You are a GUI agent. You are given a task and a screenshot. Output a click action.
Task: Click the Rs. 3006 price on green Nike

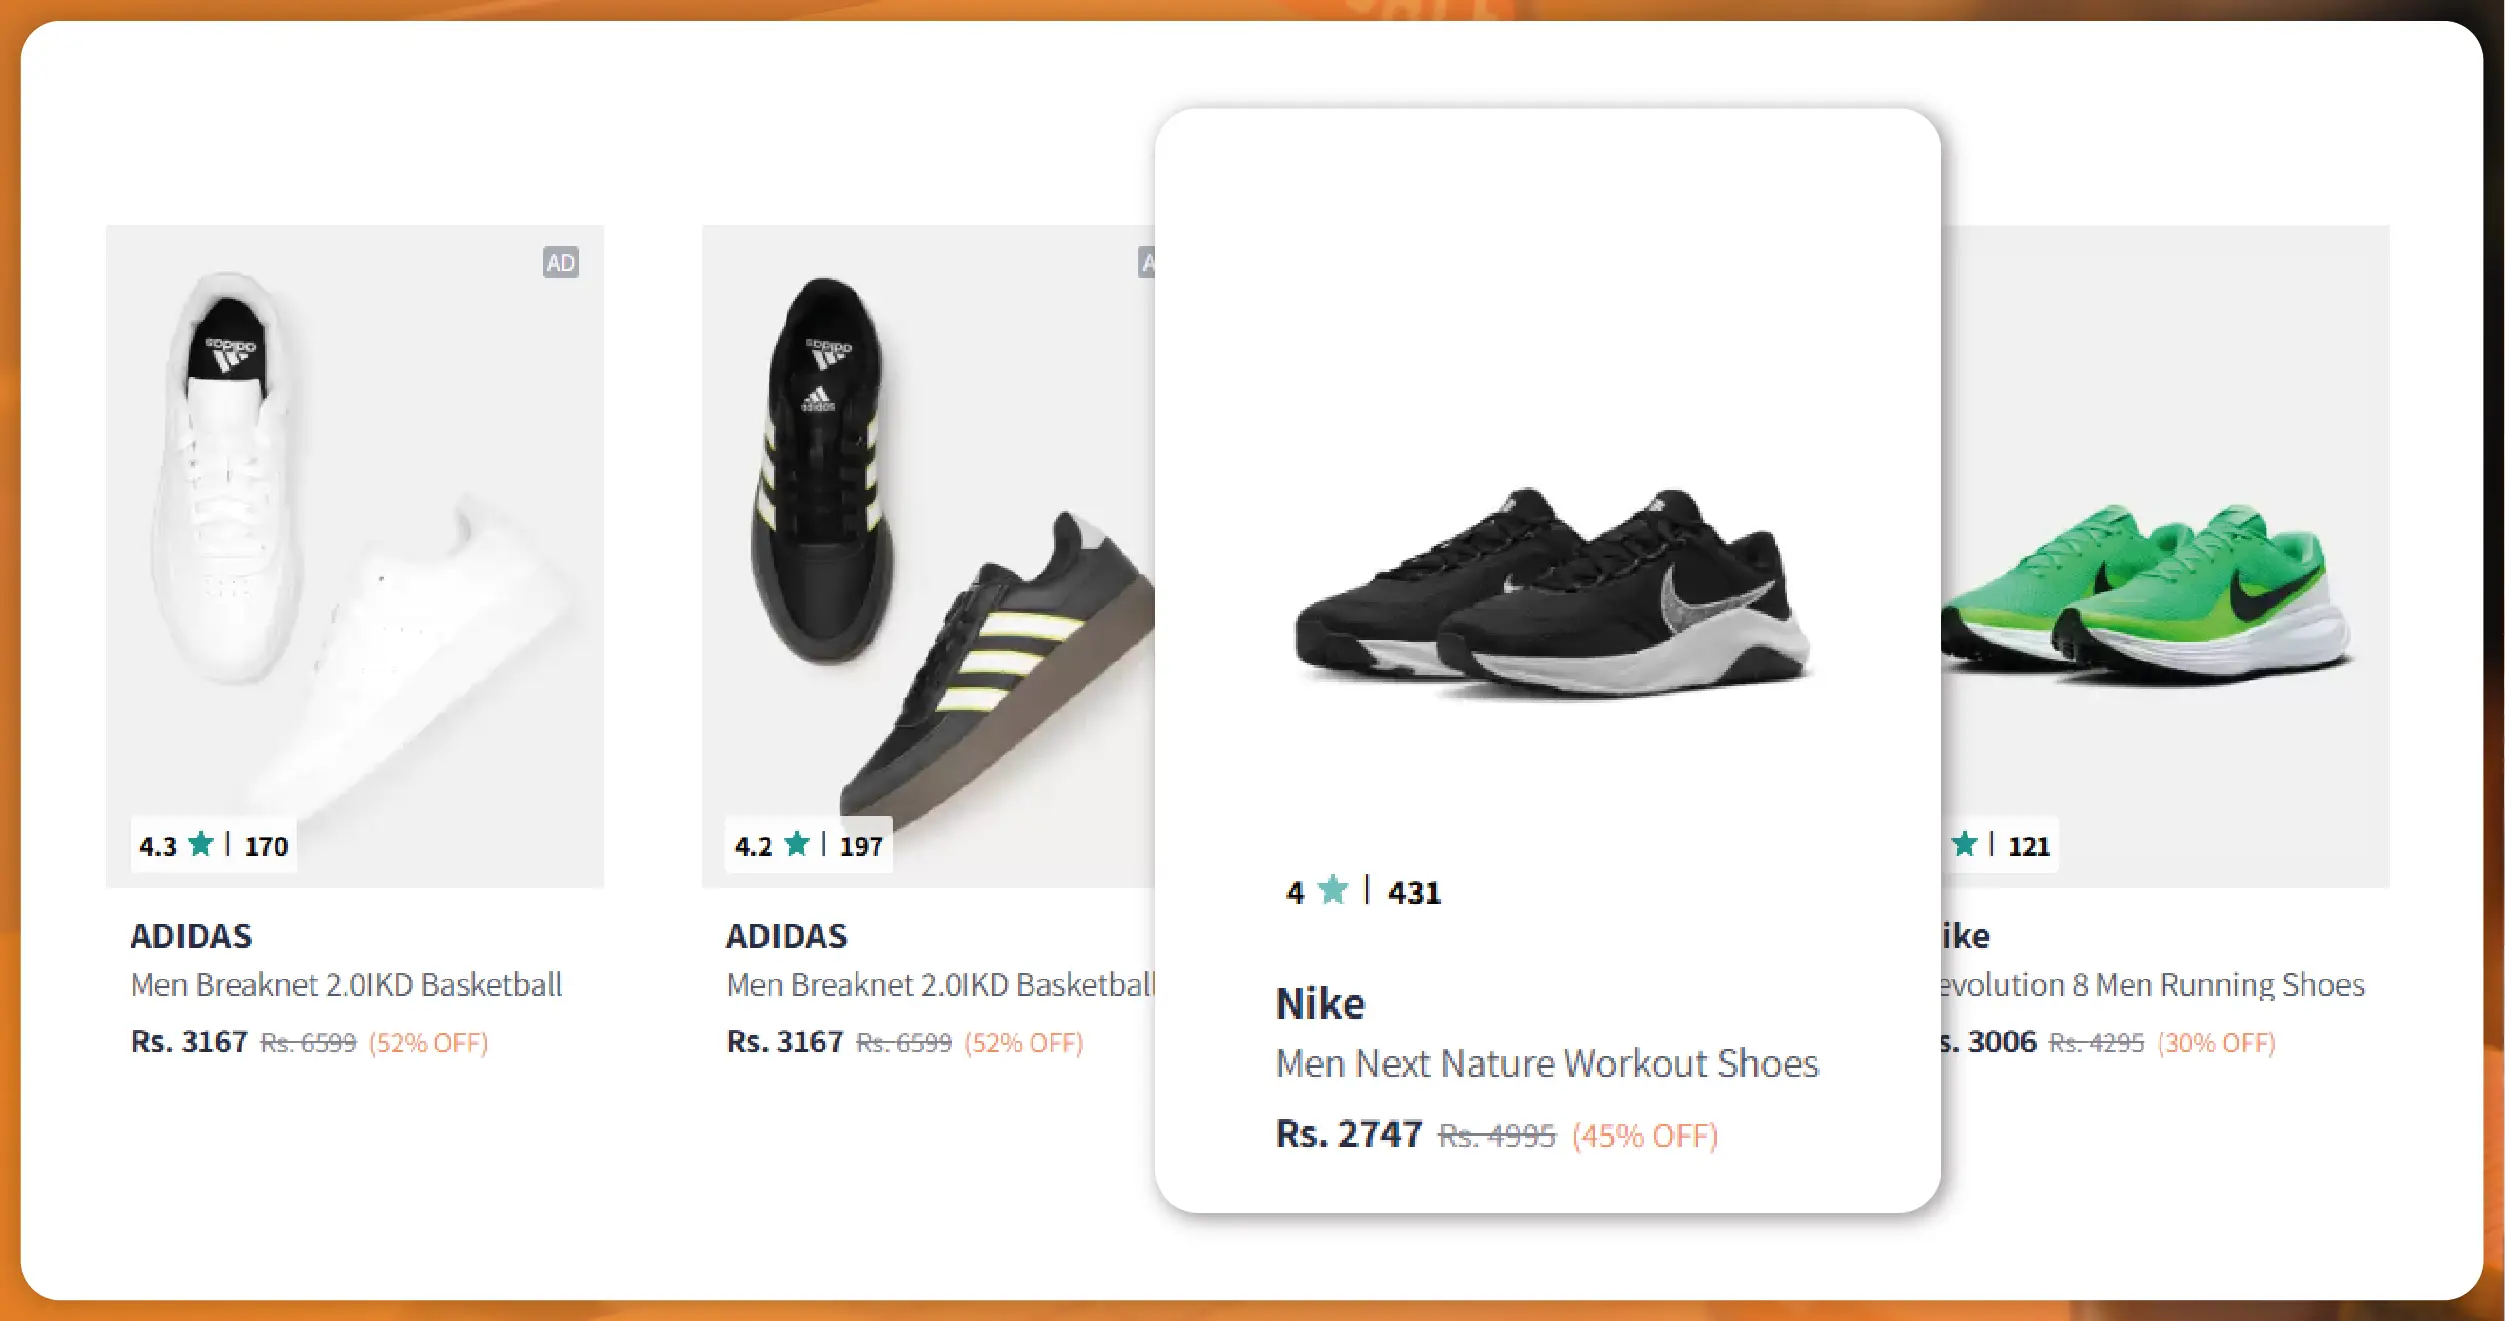pyautogui.click(x=1990, y=1042)
